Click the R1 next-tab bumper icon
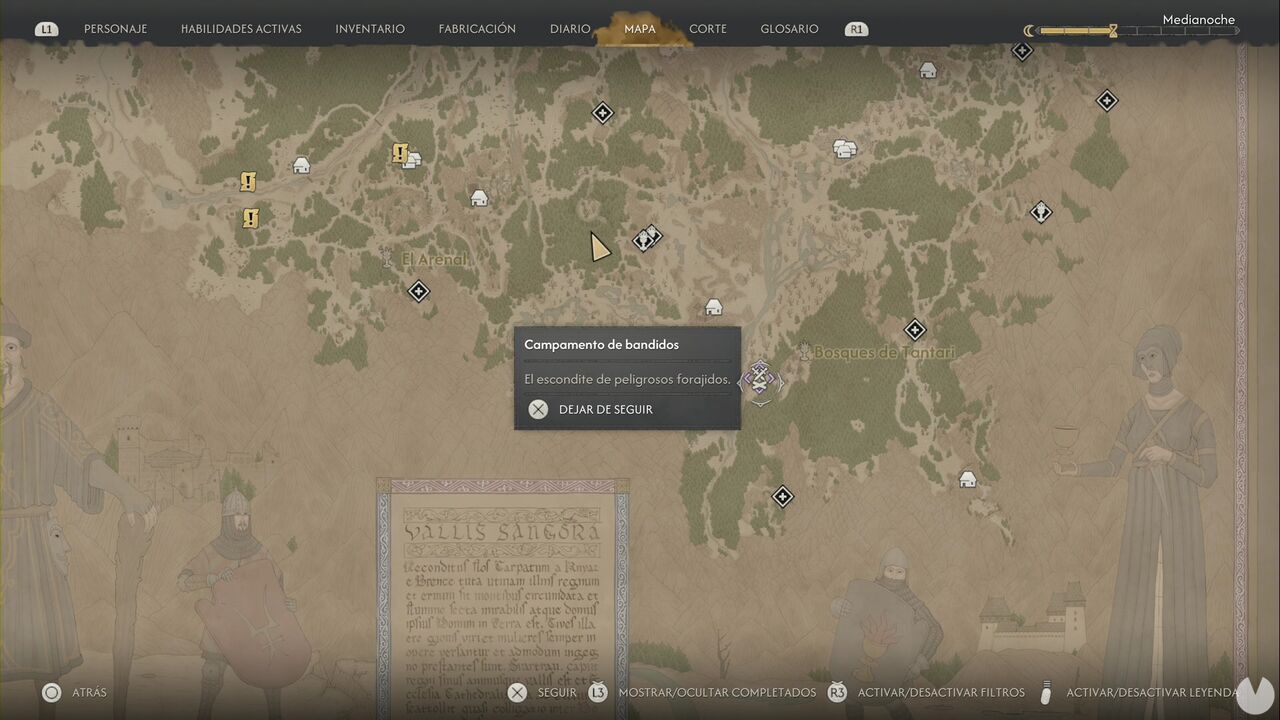 [x=855, y=29]
